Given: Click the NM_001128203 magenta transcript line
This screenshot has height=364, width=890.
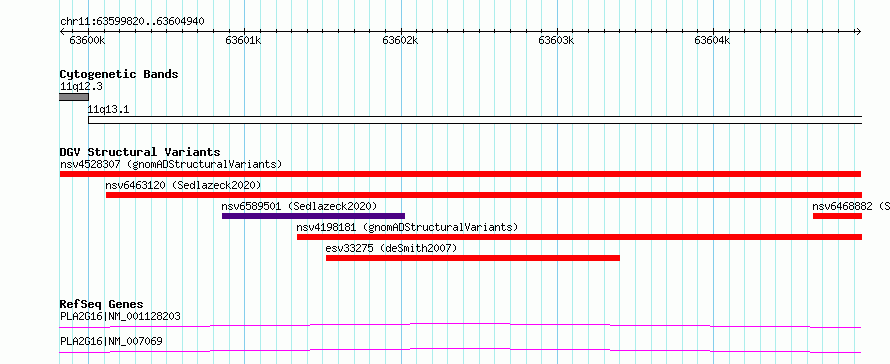Looking at the screenshot, I should point(460,325).
